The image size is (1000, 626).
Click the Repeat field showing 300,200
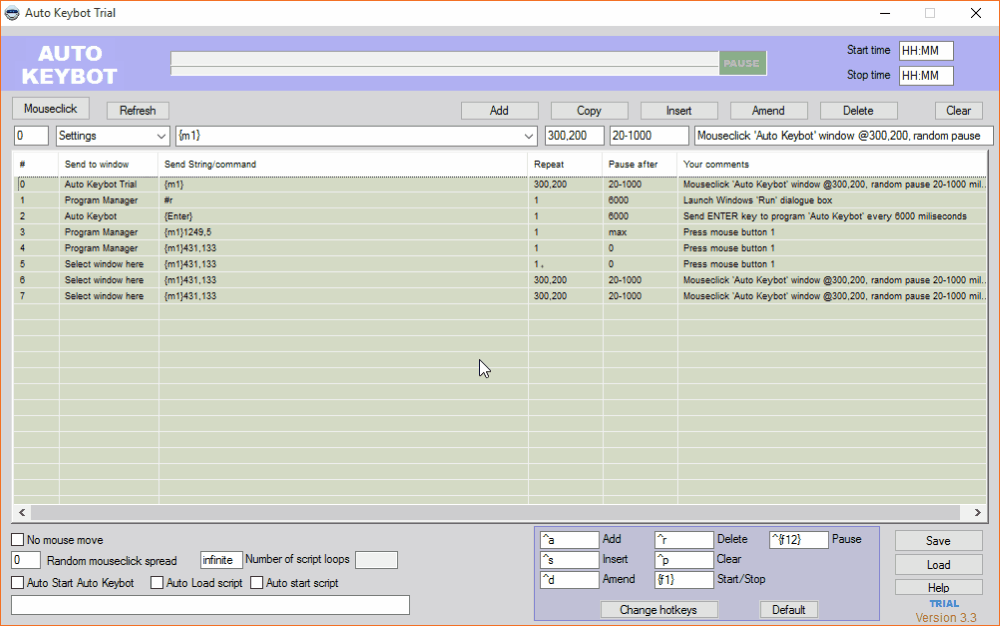click(x=575, y=136)
